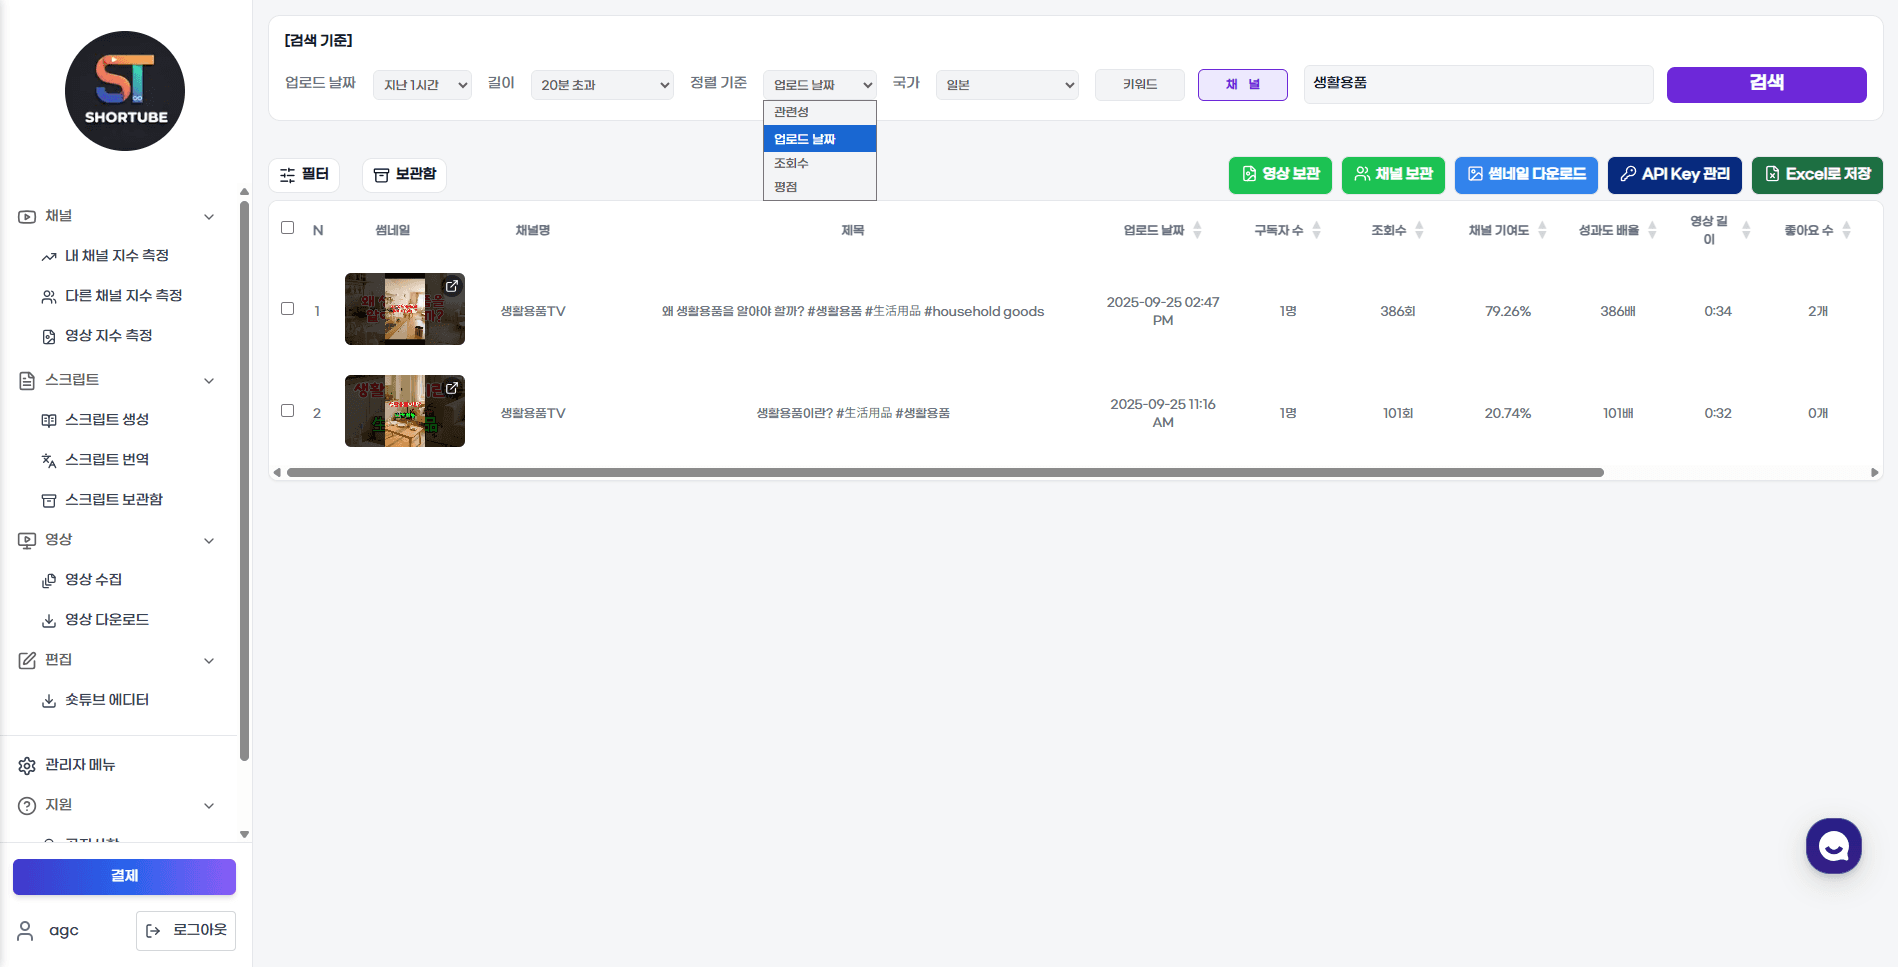Open external link icon on first thumbnail
The width and height of the screenshot is (1898, 967).
[x=452, y=286]
